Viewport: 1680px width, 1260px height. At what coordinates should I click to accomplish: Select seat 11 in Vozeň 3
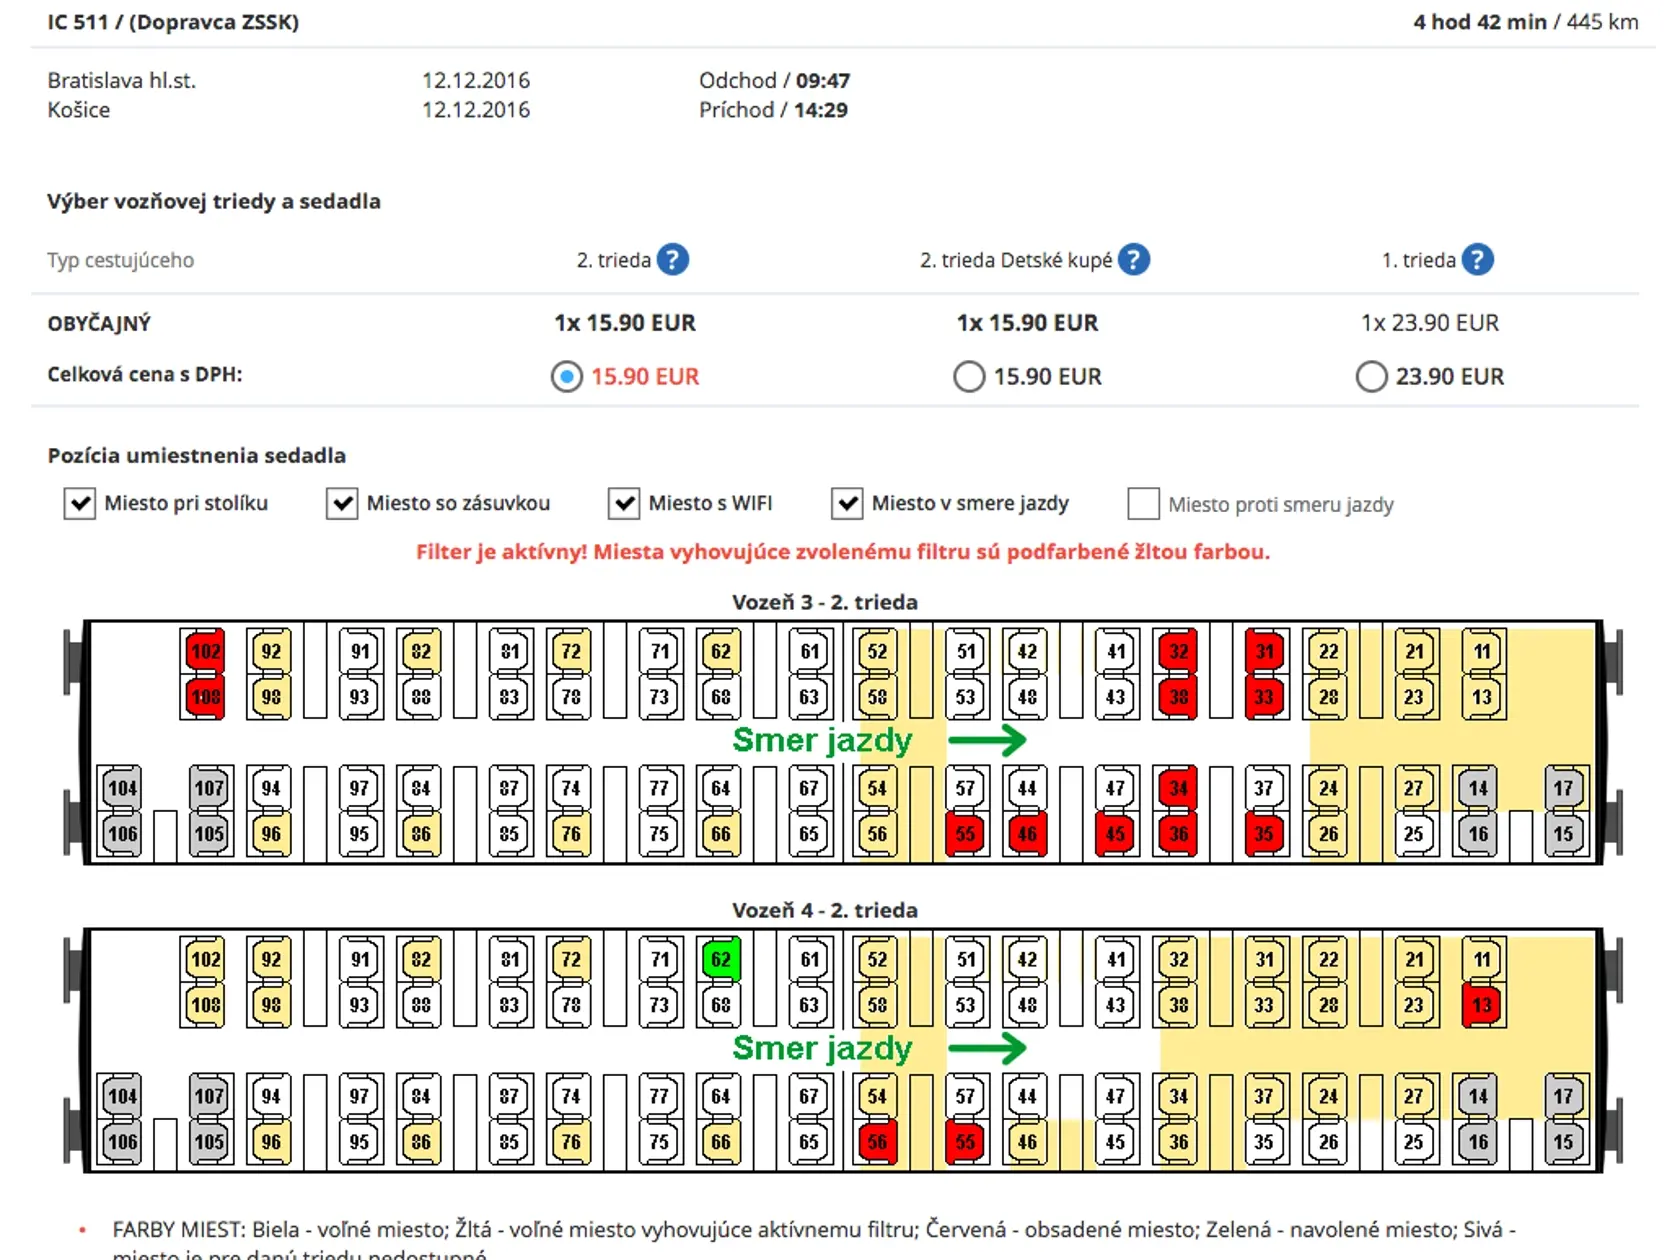1482,651
